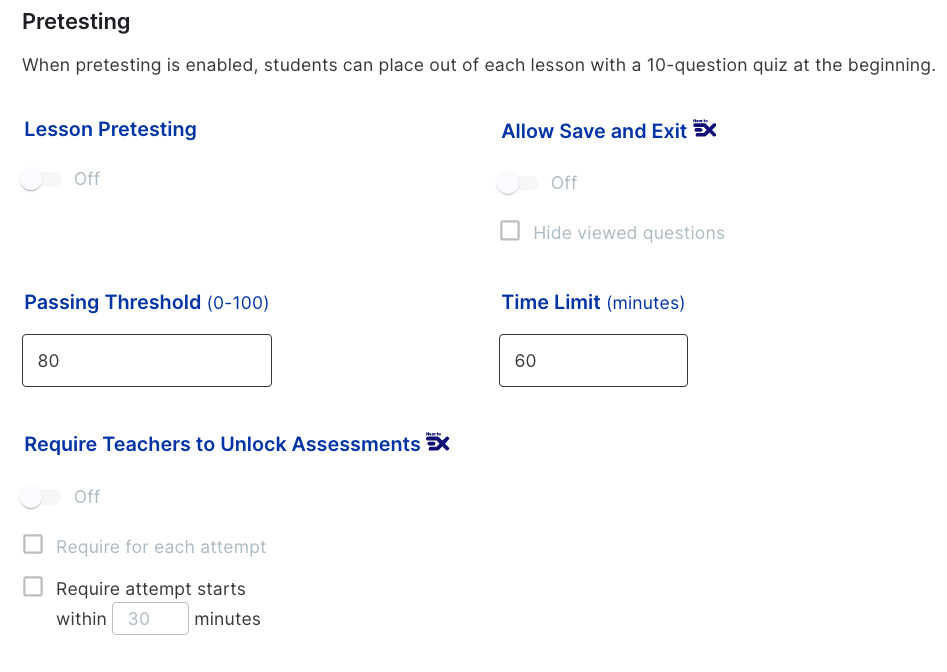Check the Hide viewed questions checkbox
Viewport: 947px width, 672px height.
tap(510, 231)
